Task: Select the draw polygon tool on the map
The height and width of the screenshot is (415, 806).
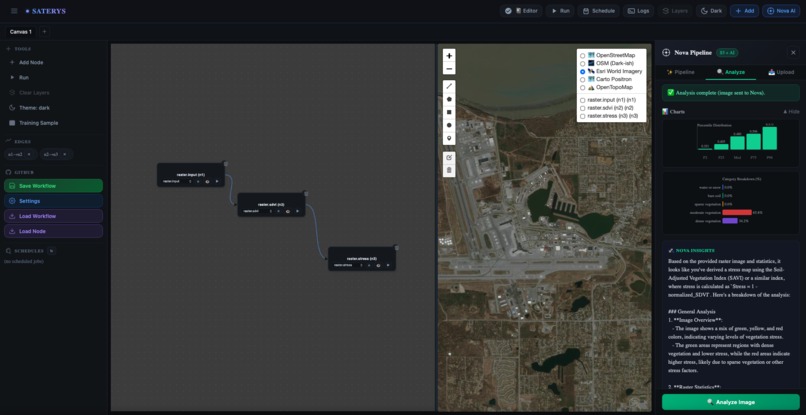Action: (449, 99)
